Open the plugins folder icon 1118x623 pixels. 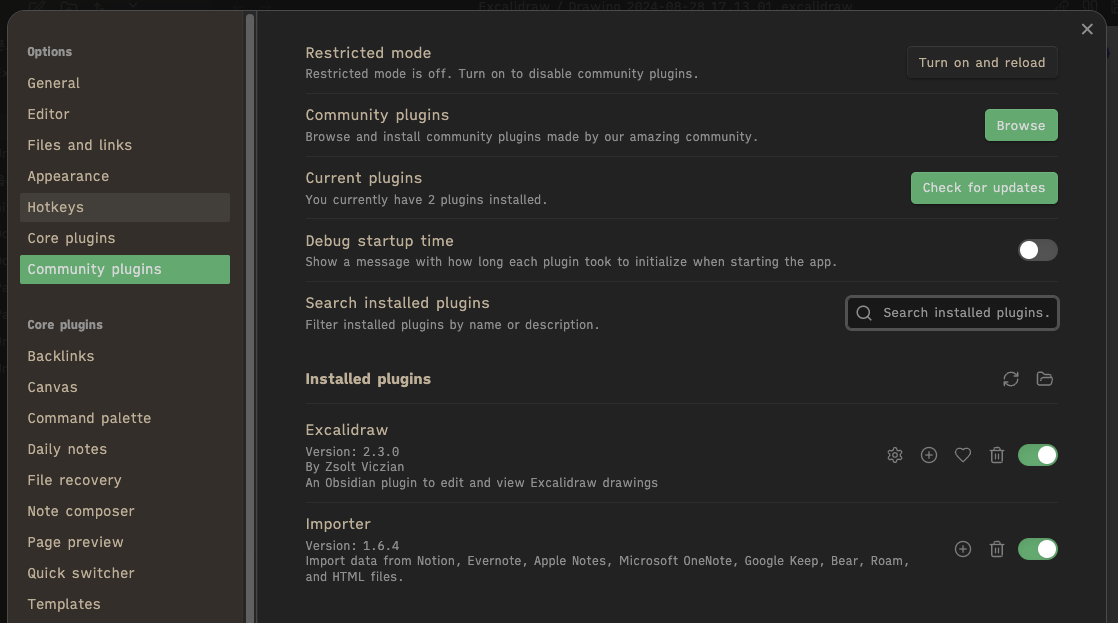point(1045,379)
